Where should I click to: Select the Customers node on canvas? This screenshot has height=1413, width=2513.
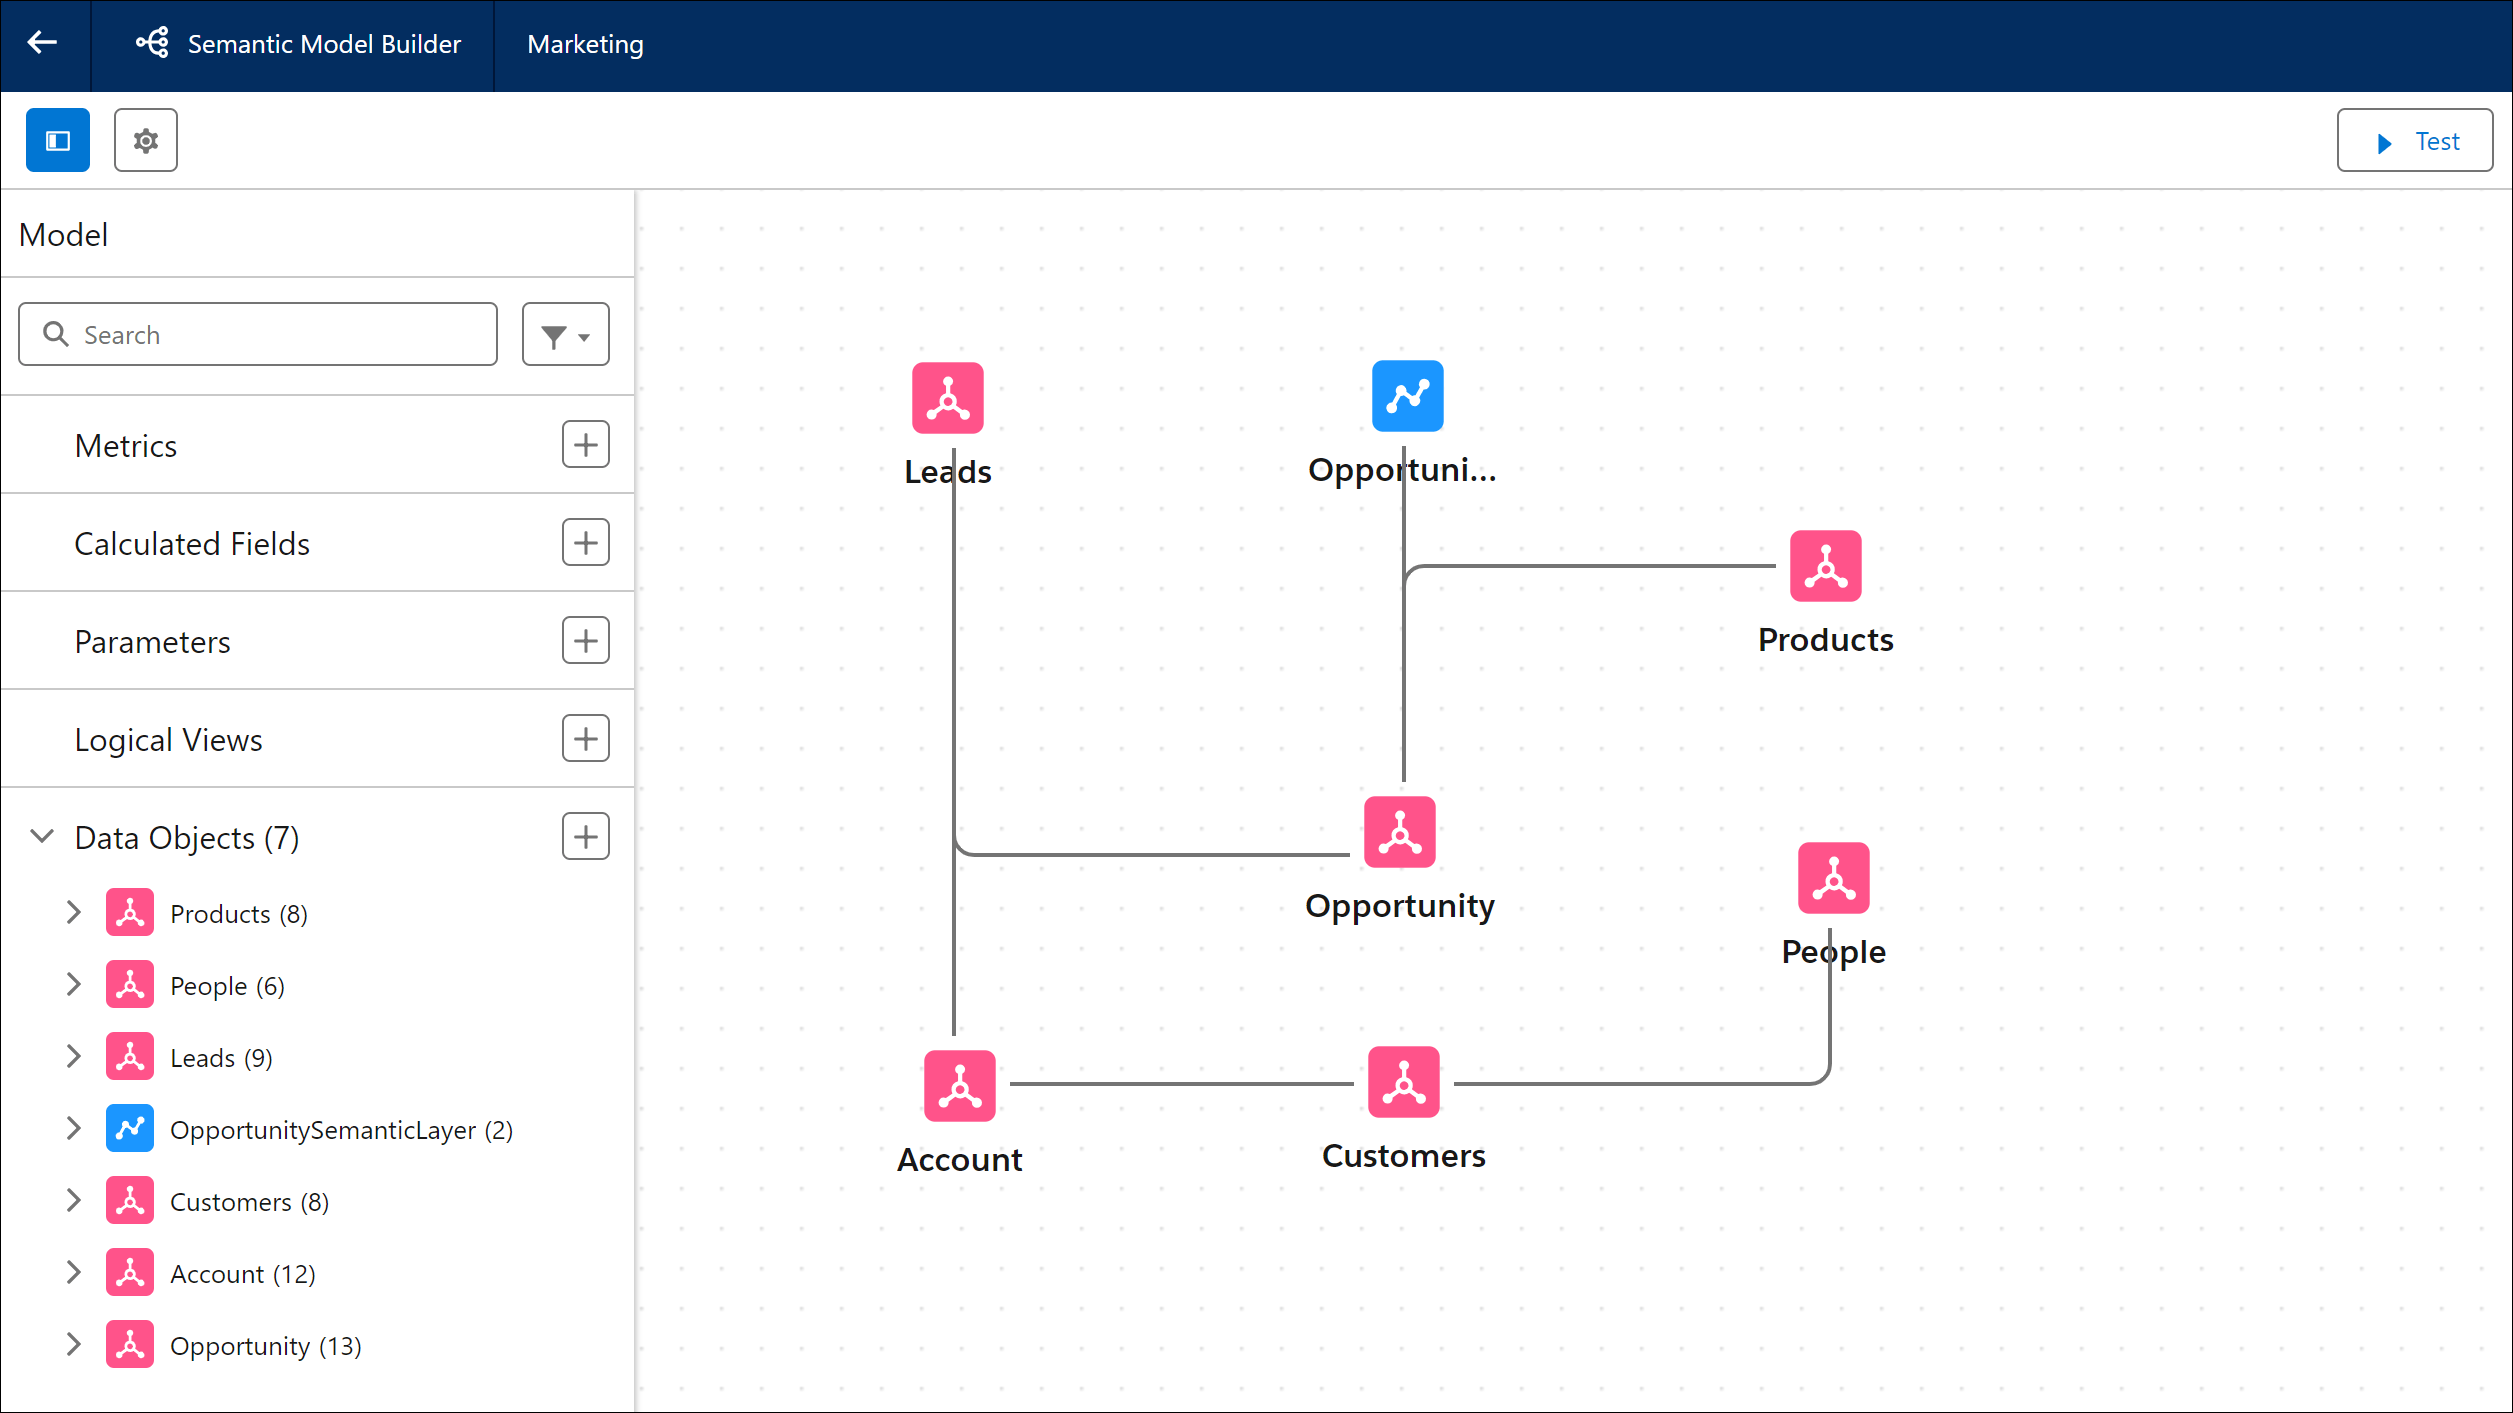[x=1403, y=1082]
